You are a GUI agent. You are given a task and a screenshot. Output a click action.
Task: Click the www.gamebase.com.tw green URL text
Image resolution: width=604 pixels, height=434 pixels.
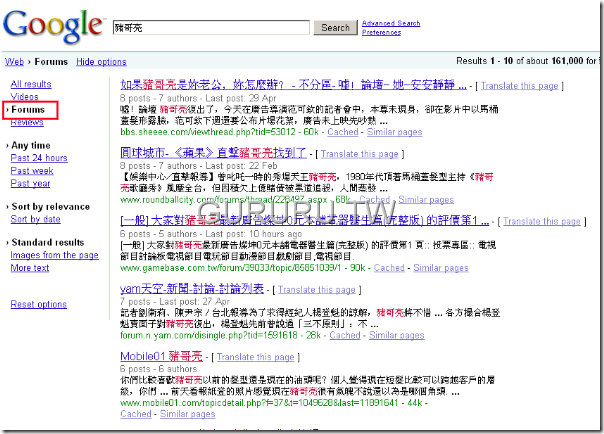(230, 268)
